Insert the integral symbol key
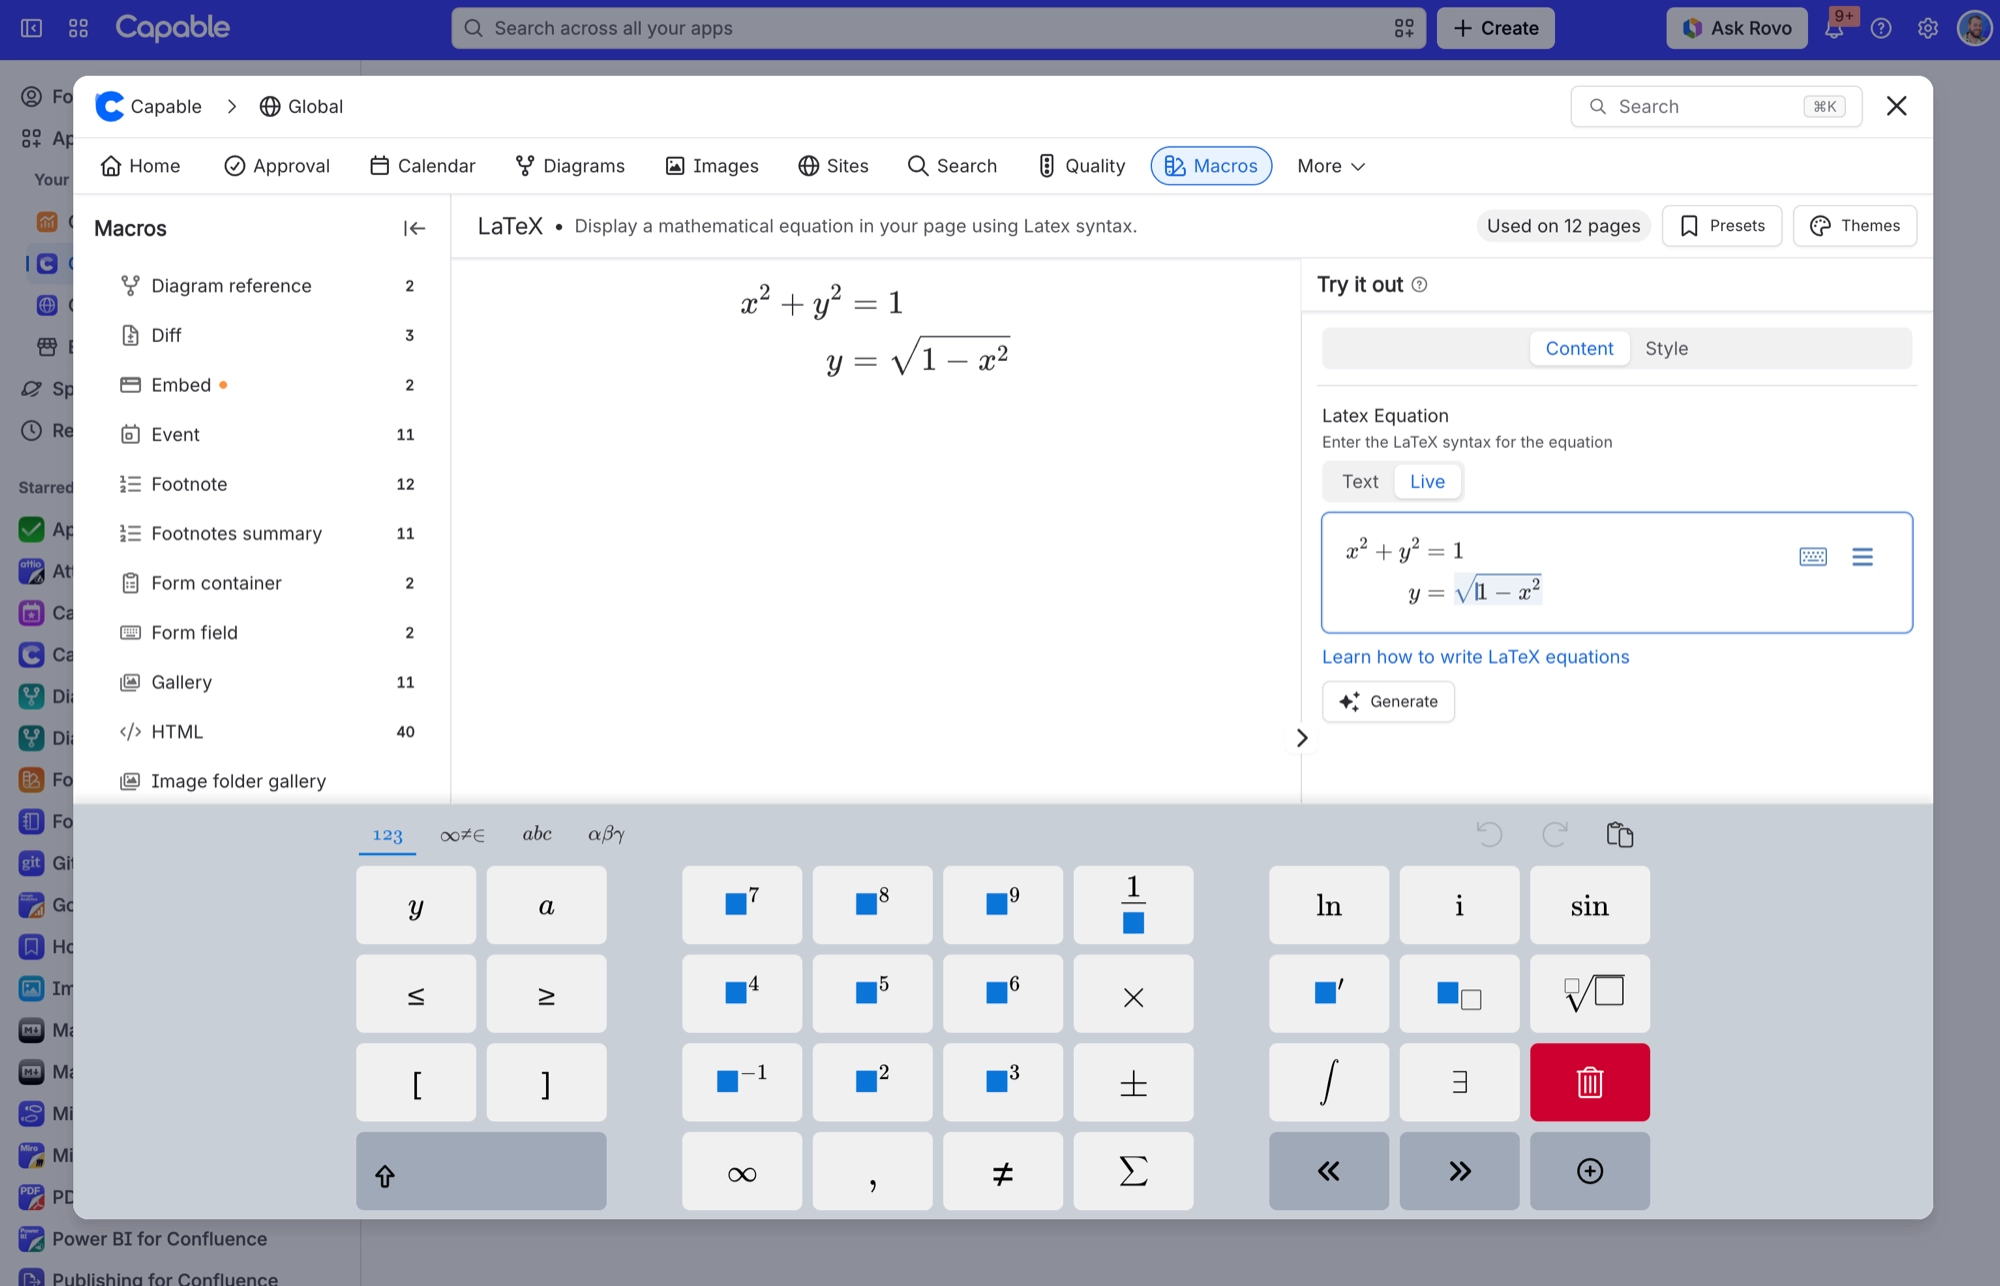The image size is (2000, 1286). point(1329,1082)
